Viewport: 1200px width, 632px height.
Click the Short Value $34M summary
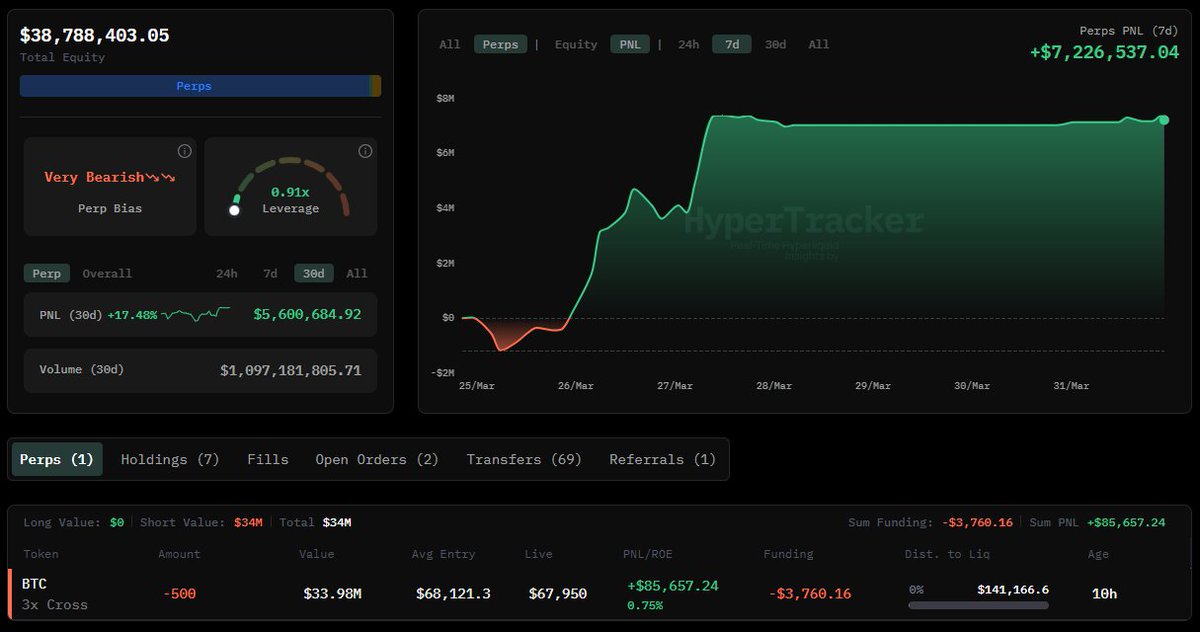click(x=201, y=522)
